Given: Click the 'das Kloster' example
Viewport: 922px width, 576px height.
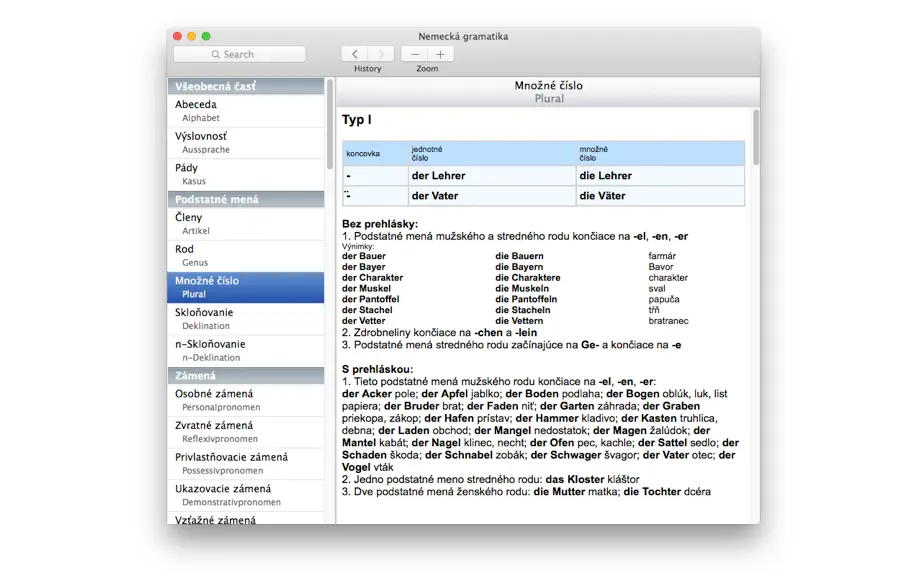Looking at the screenshot, I should point(575,479).
